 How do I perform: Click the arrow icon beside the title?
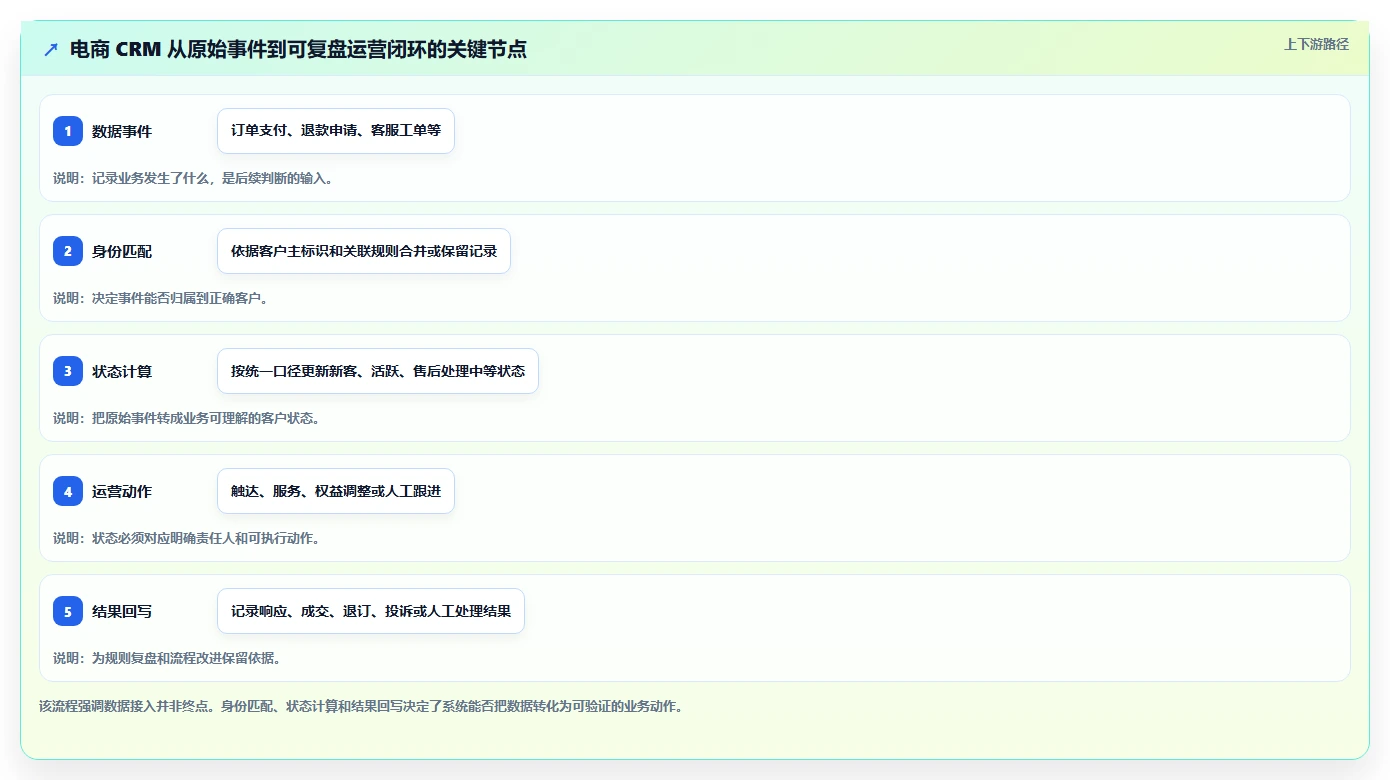[x=51, y=49]
